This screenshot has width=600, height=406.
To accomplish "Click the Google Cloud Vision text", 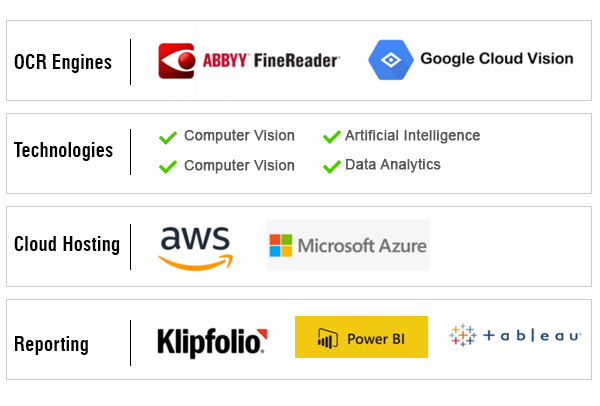I will click(497, 59).
